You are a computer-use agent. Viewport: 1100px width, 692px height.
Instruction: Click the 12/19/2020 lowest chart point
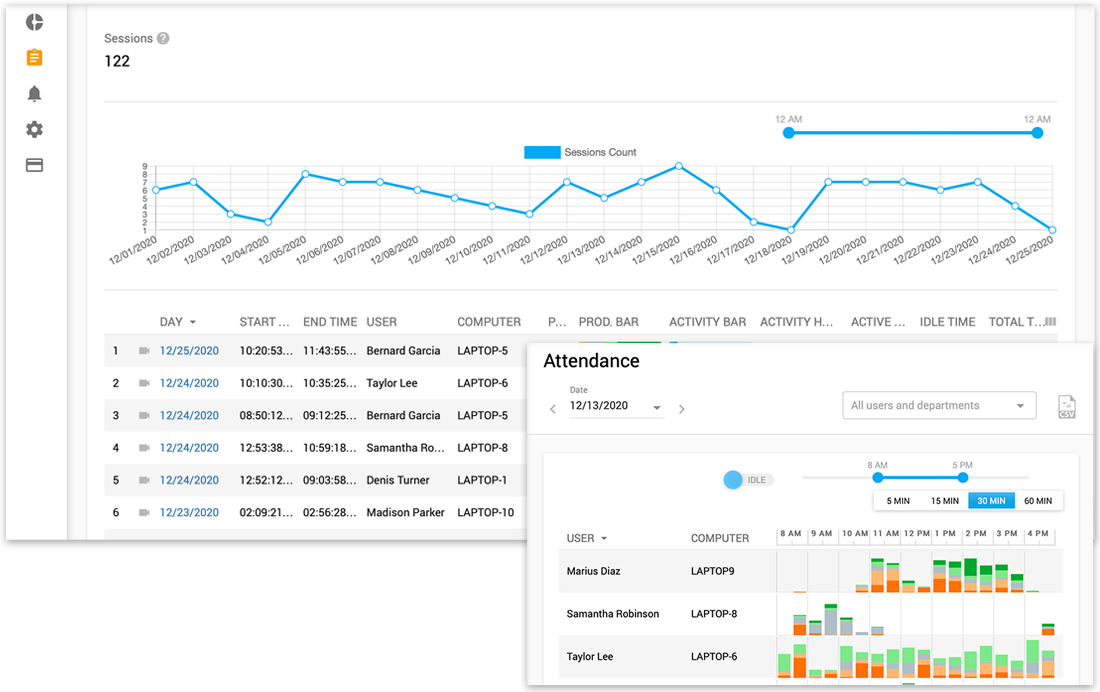pos(791,229)
